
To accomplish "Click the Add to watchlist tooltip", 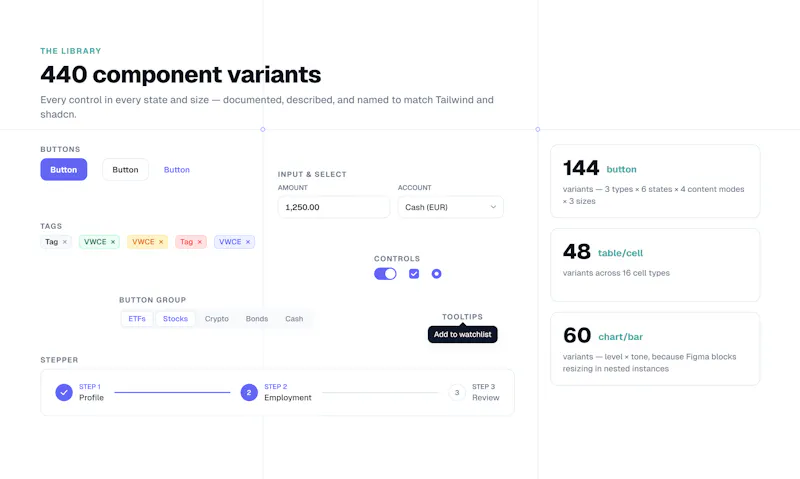I will tap(463, 335).
